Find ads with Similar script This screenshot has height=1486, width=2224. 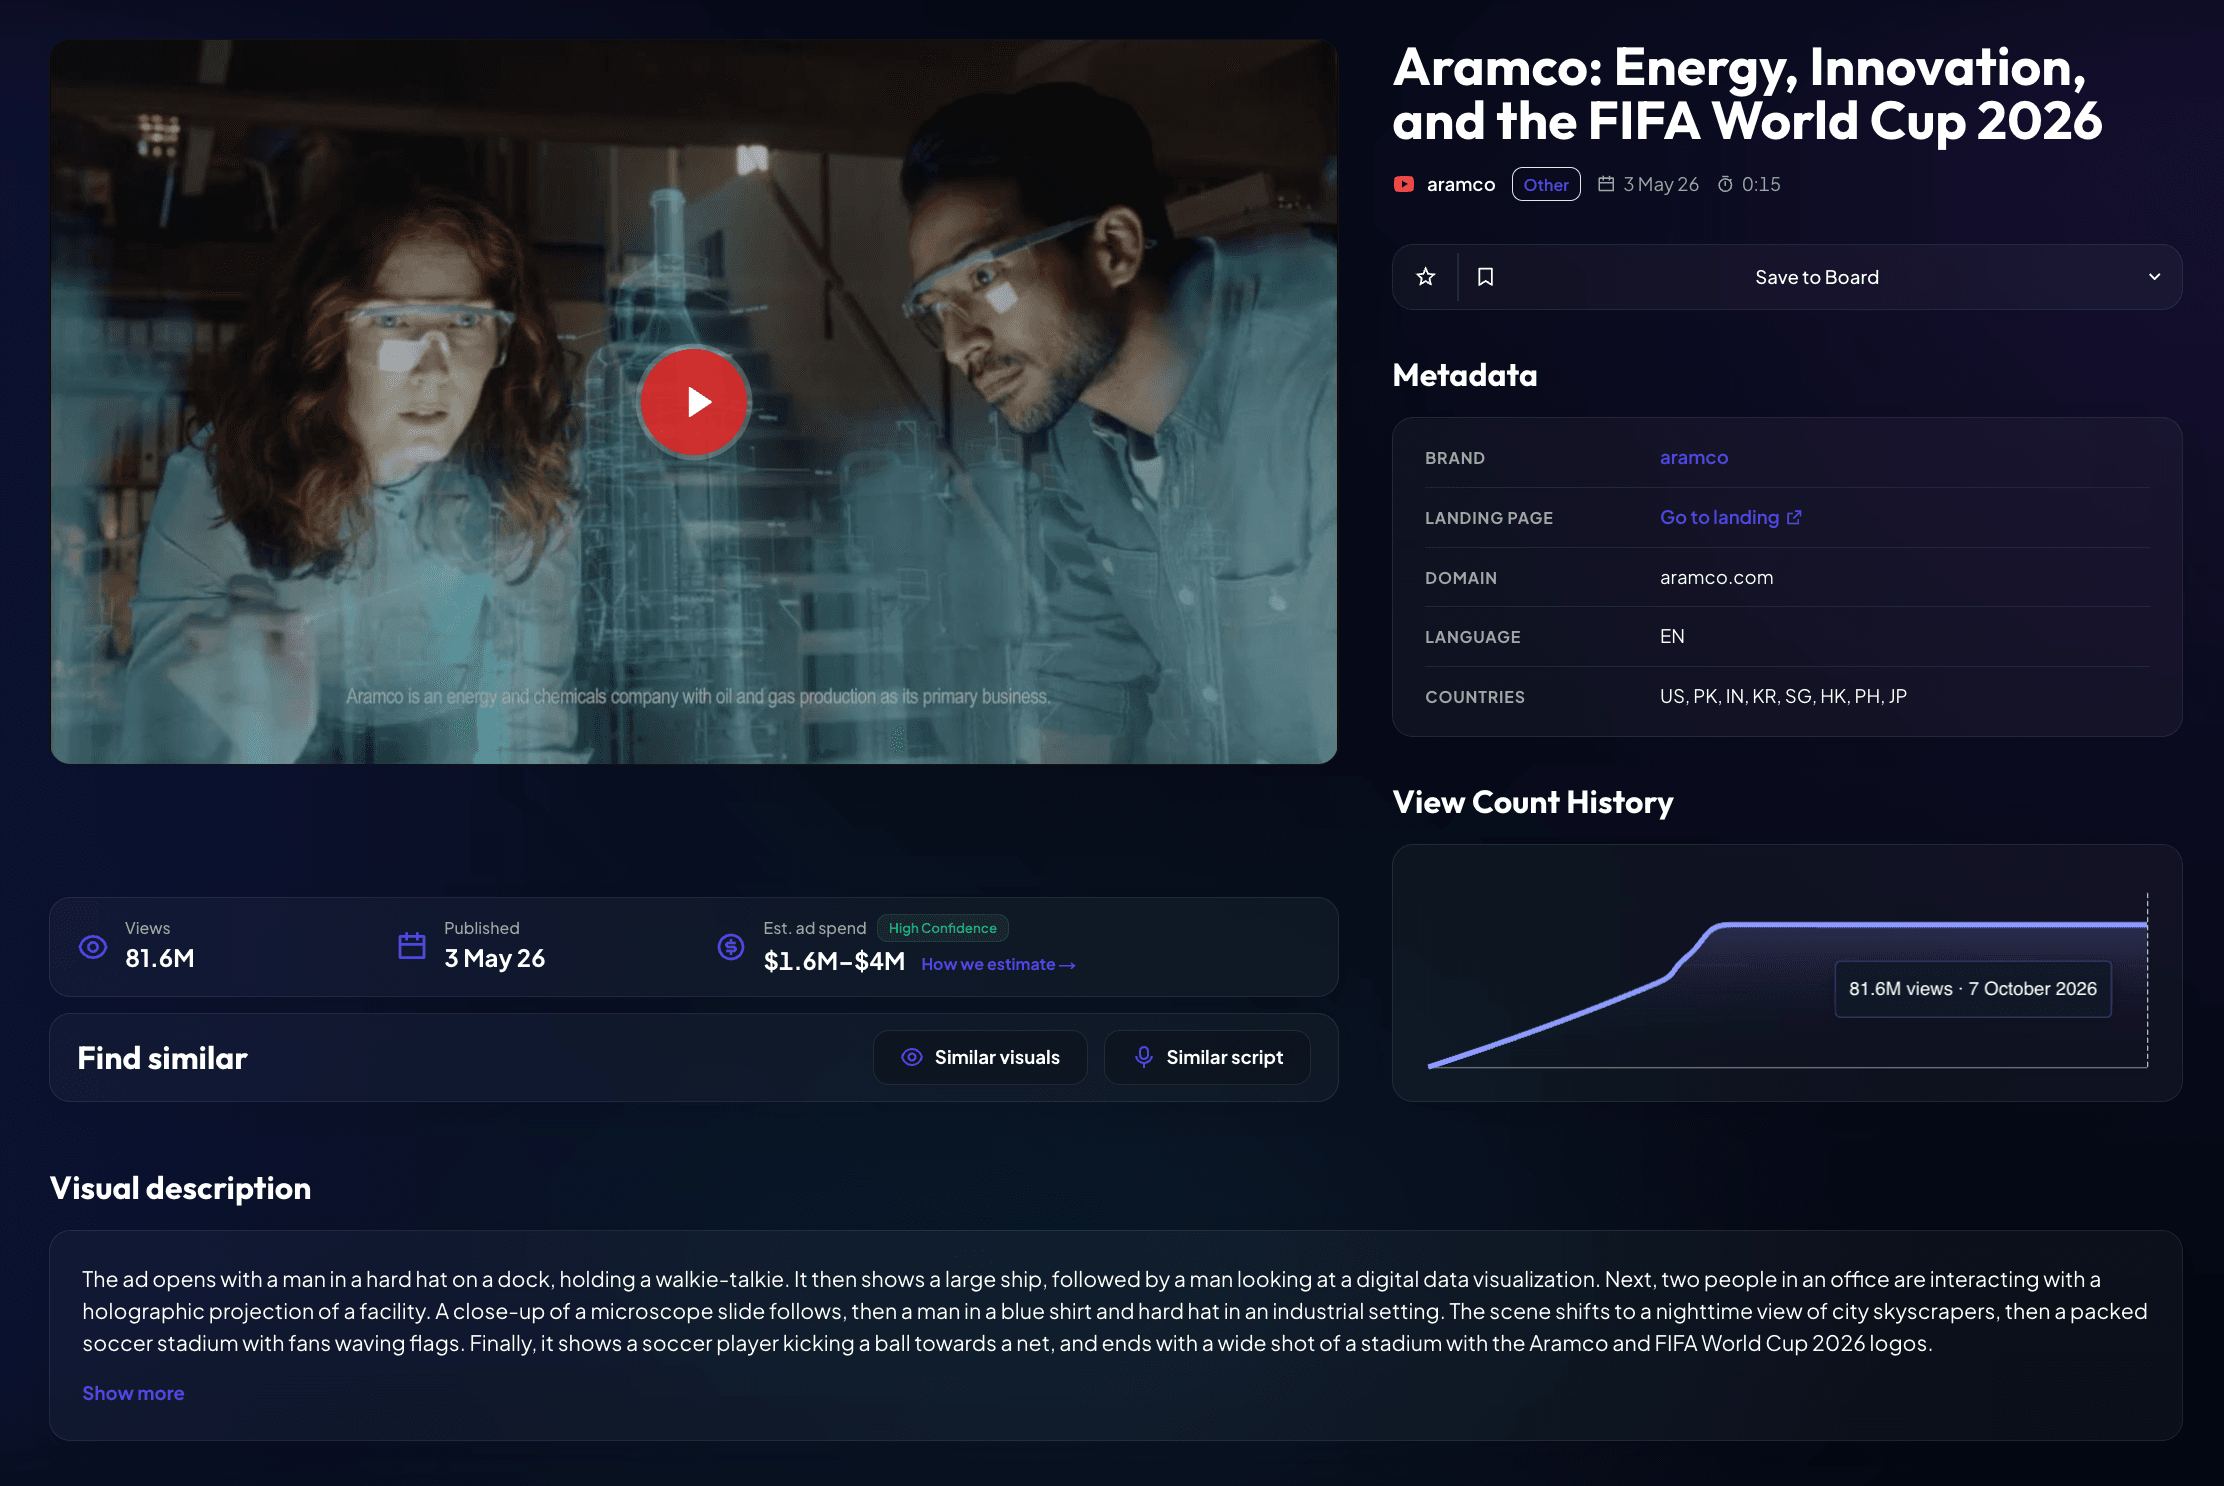1207,1057
